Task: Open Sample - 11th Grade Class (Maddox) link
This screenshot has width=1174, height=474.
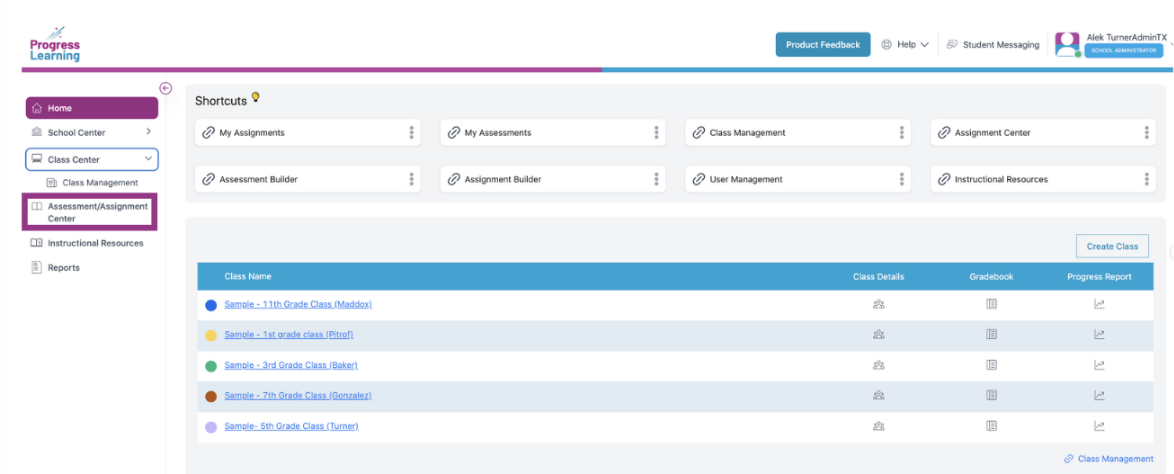Action: click(x=298, y=304)
